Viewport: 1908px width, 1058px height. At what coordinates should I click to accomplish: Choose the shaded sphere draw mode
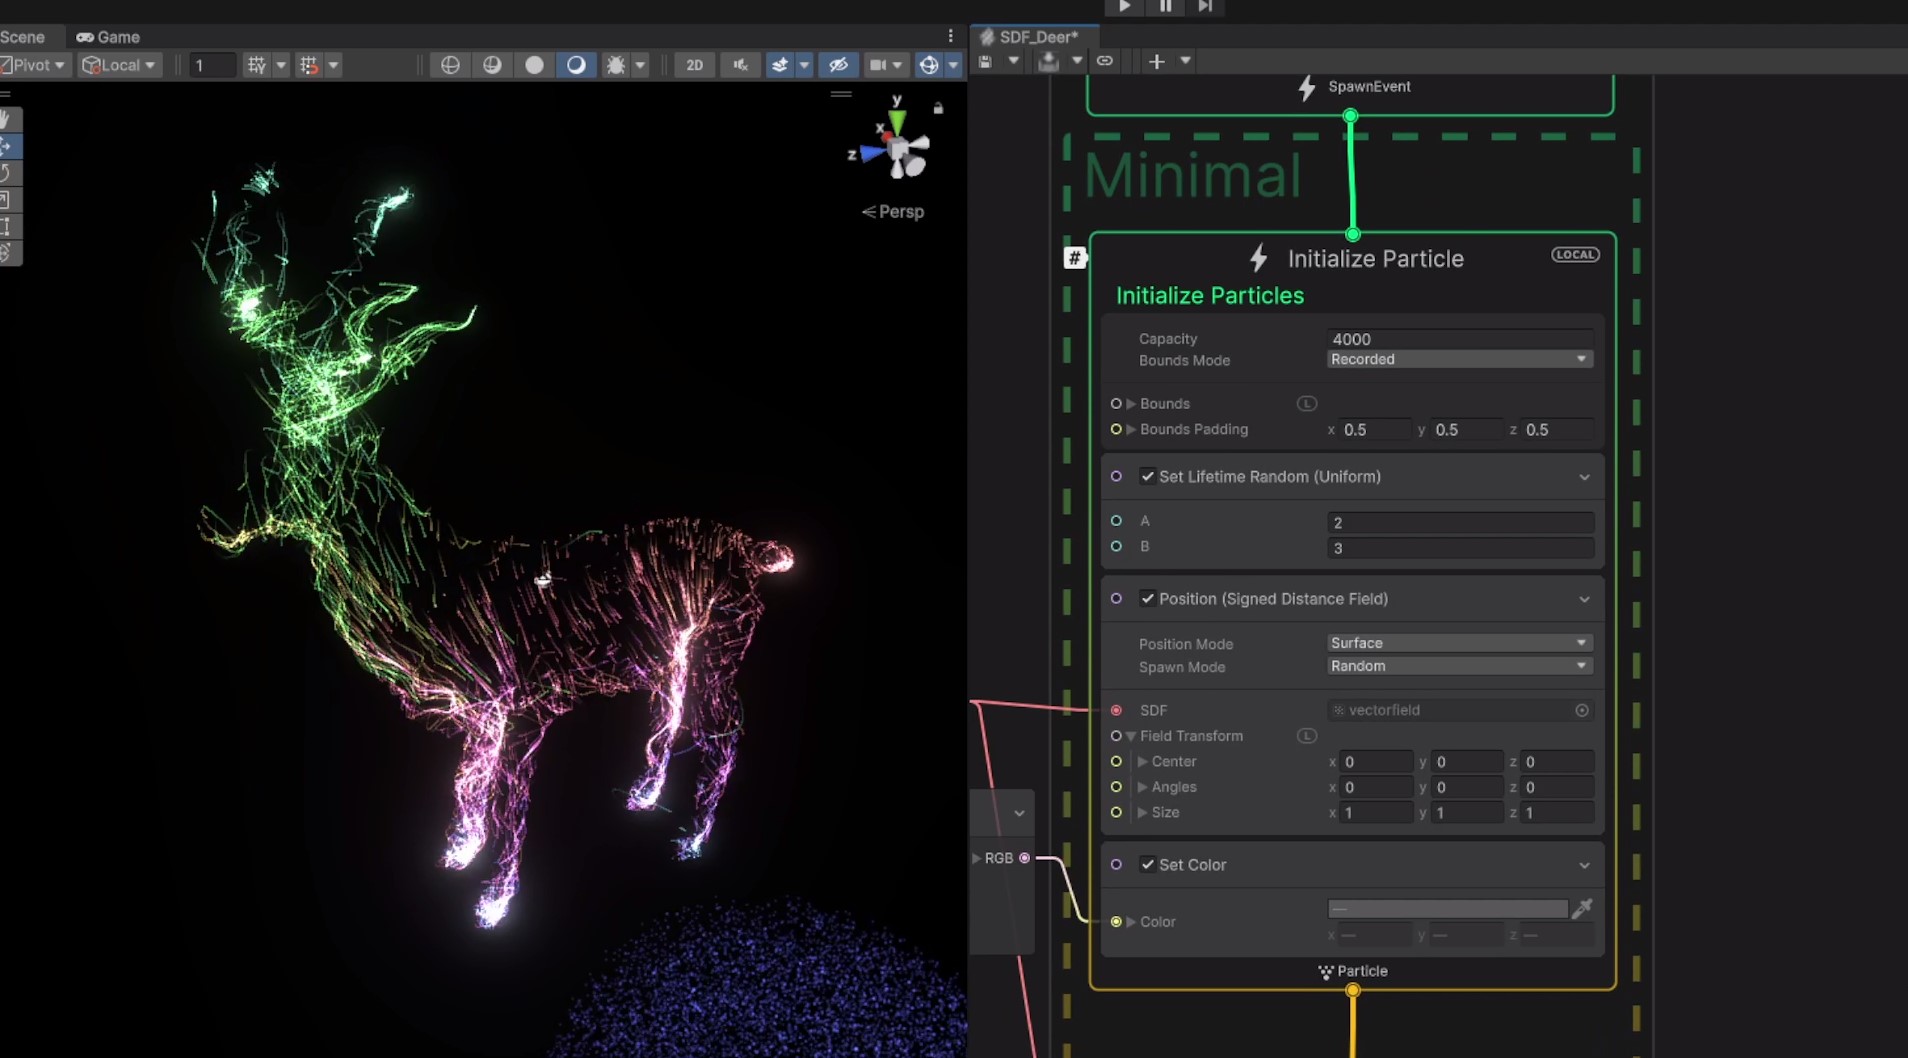576,65
